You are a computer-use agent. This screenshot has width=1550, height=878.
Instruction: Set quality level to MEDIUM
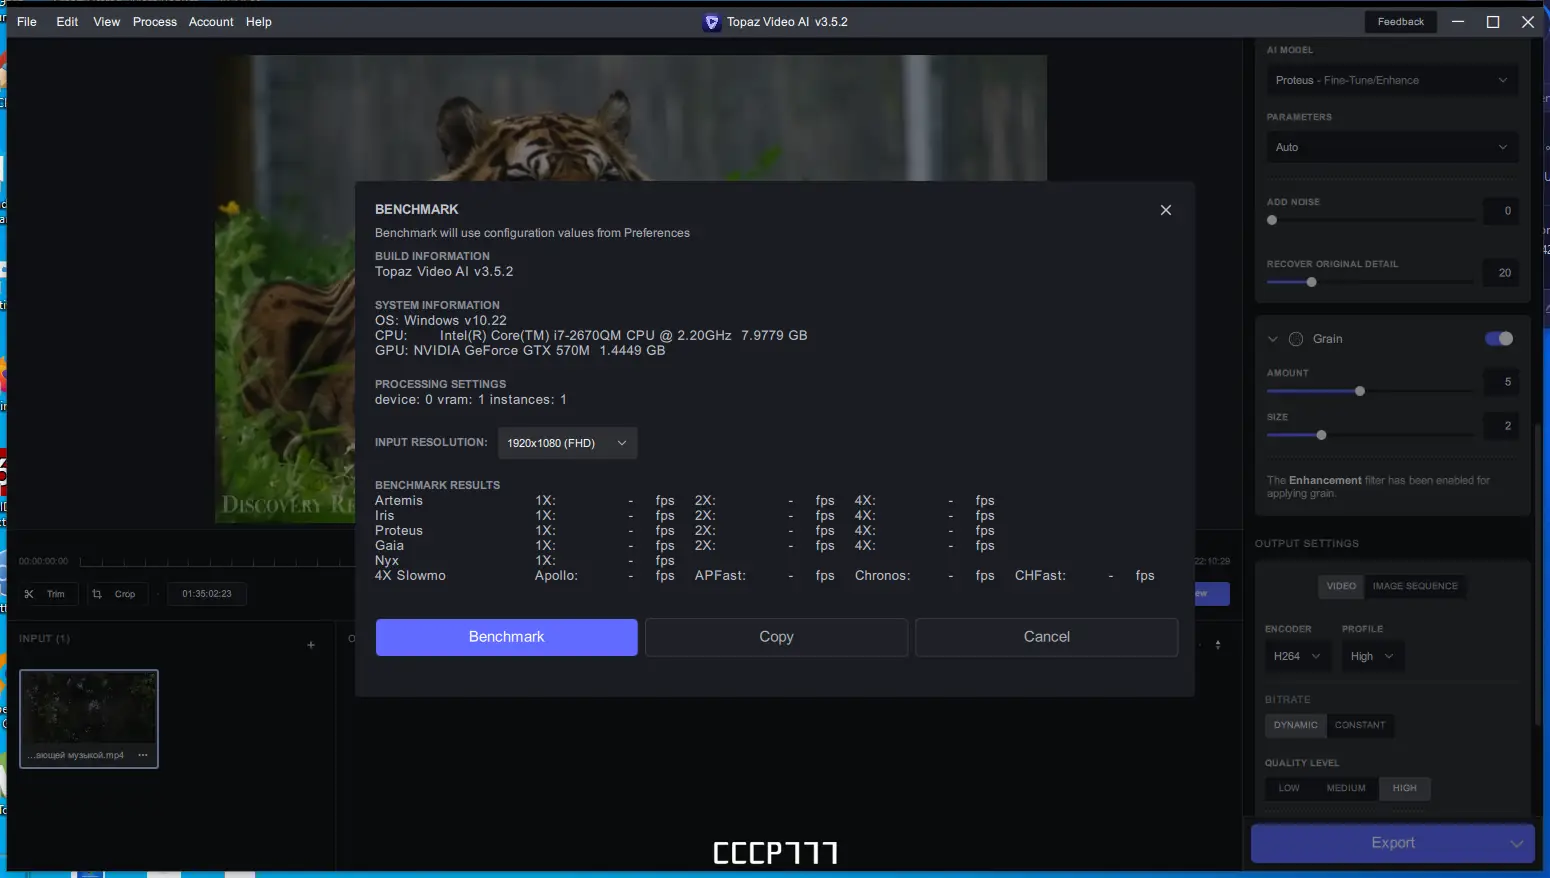click(1346, 788)
